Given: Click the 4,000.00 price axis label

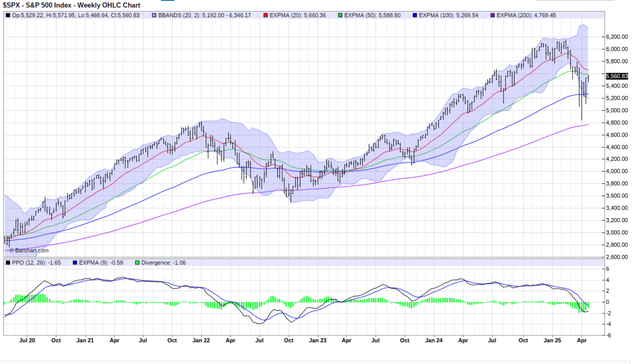Looking at the screenshot, I should 616,171.
